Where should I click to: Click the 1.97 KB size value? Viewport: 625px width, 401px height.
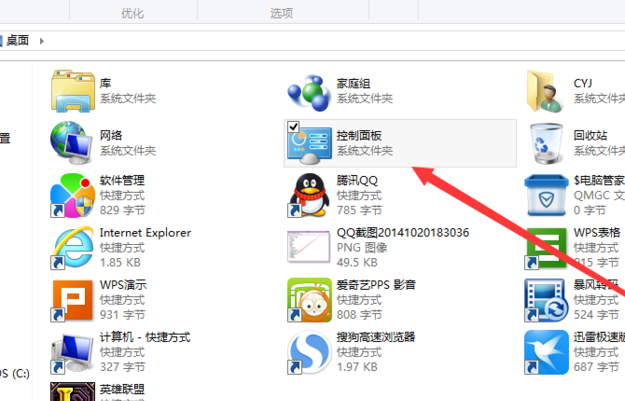coord(357,367)
